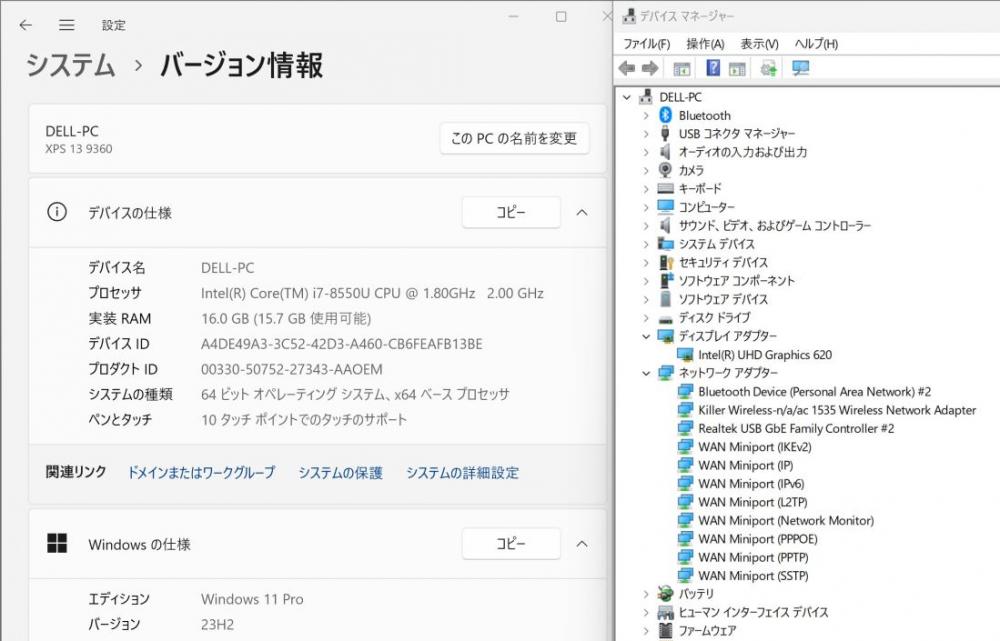Collapse the ディスプレイ アダプター node

(x=645, y=336)
